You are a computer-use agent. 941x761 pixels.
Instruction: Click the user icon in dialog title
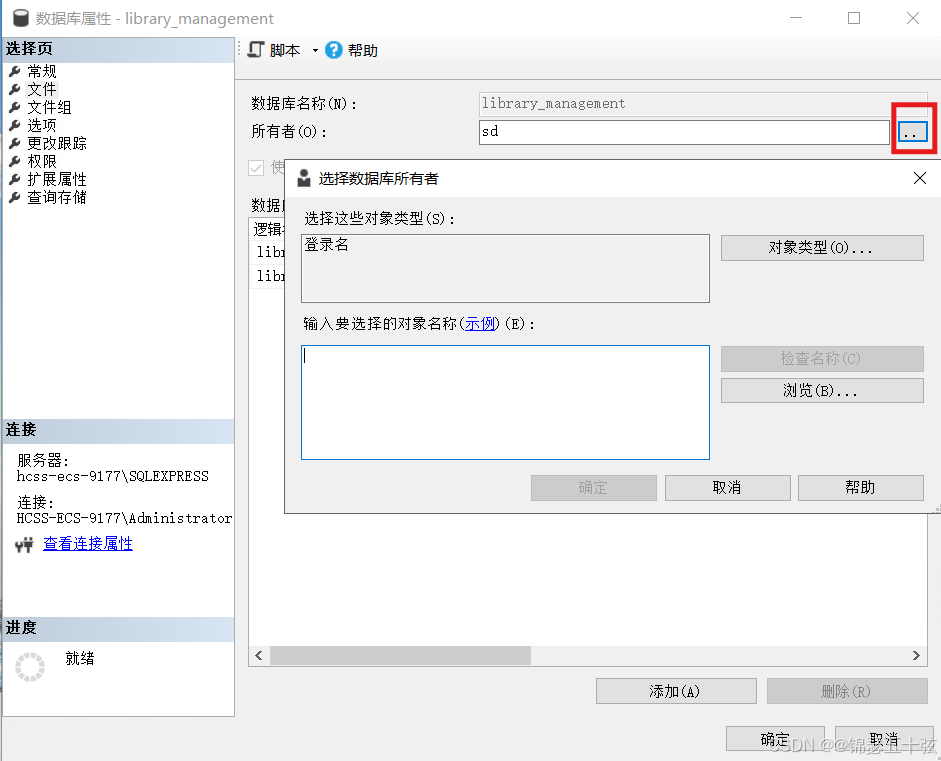[x=304, y=178]
